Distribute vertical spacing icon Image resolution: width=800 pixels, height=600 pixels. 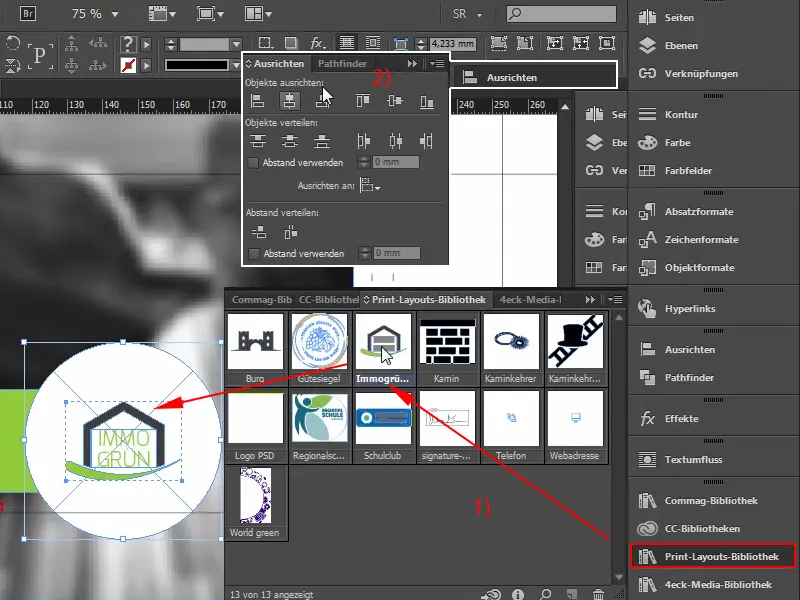(x=259, y=233)
